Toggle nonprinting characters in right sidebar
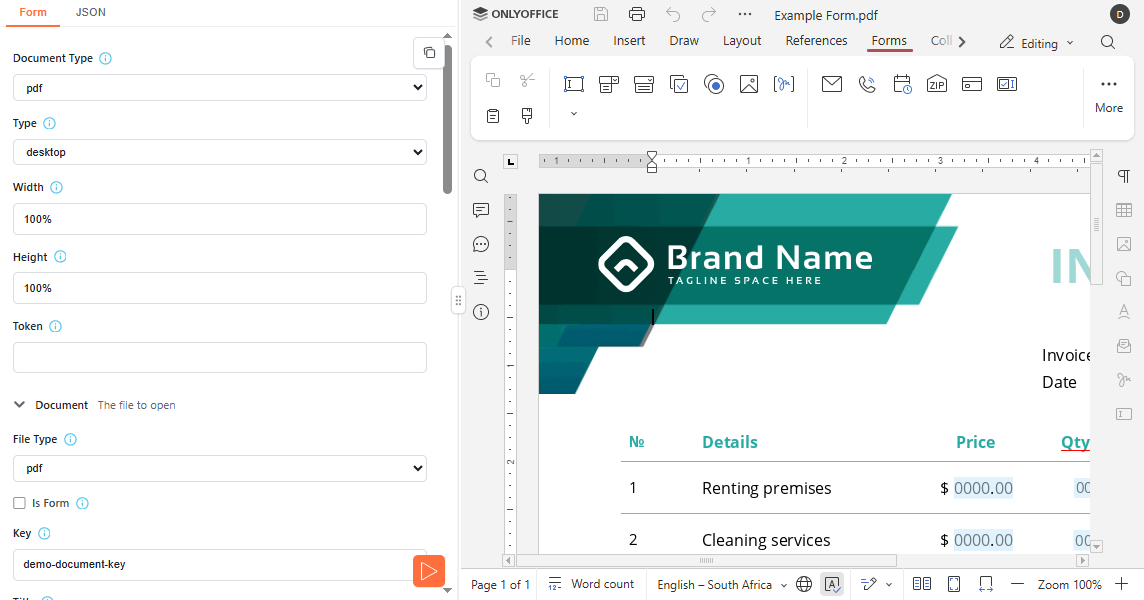The image size is (1144, 600). 1124,176
